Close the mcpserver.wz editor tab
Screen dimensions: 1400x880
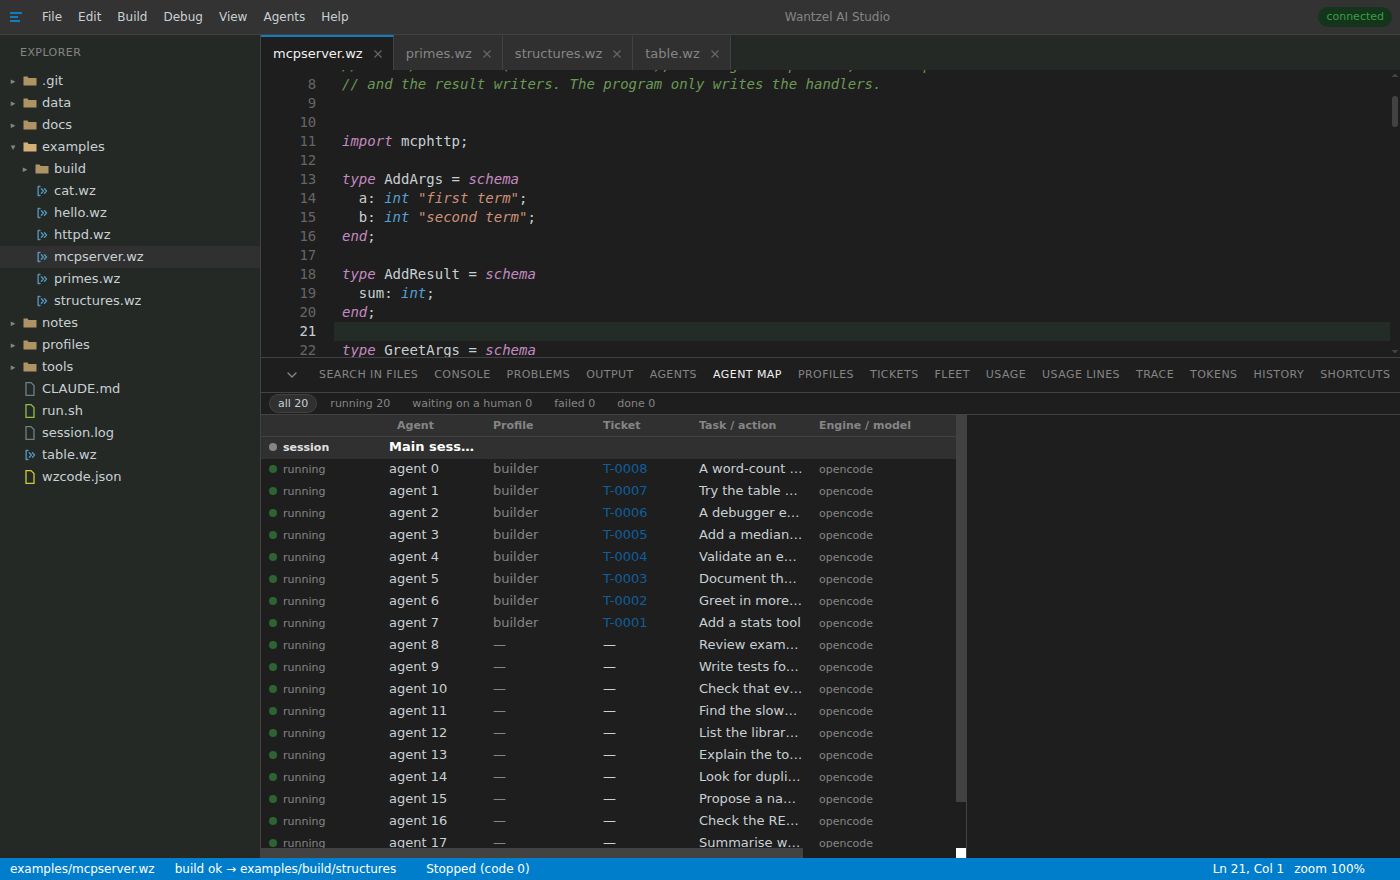coord(378,54)
